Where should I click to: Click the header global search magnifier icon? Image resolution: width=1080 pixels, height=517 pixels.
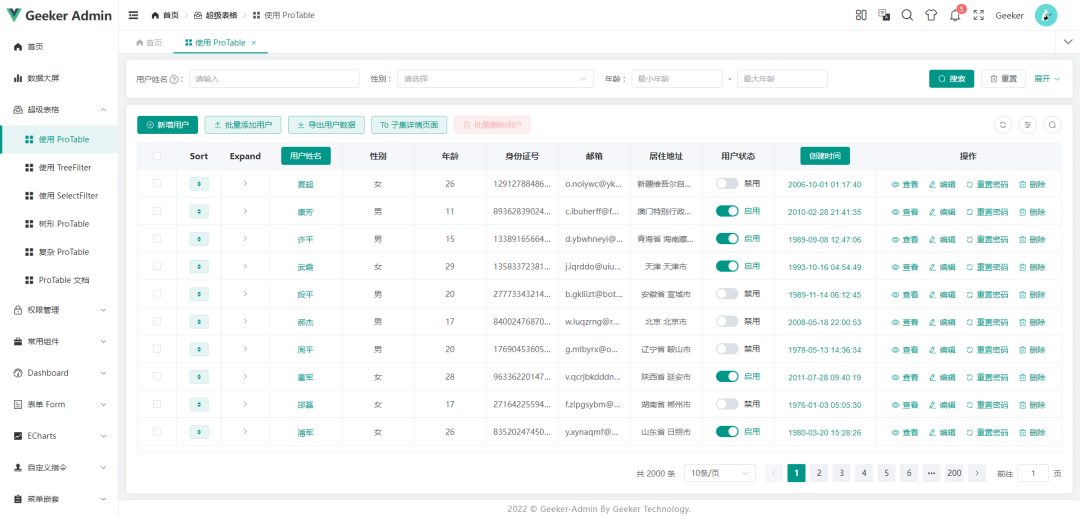coord(907,15)
